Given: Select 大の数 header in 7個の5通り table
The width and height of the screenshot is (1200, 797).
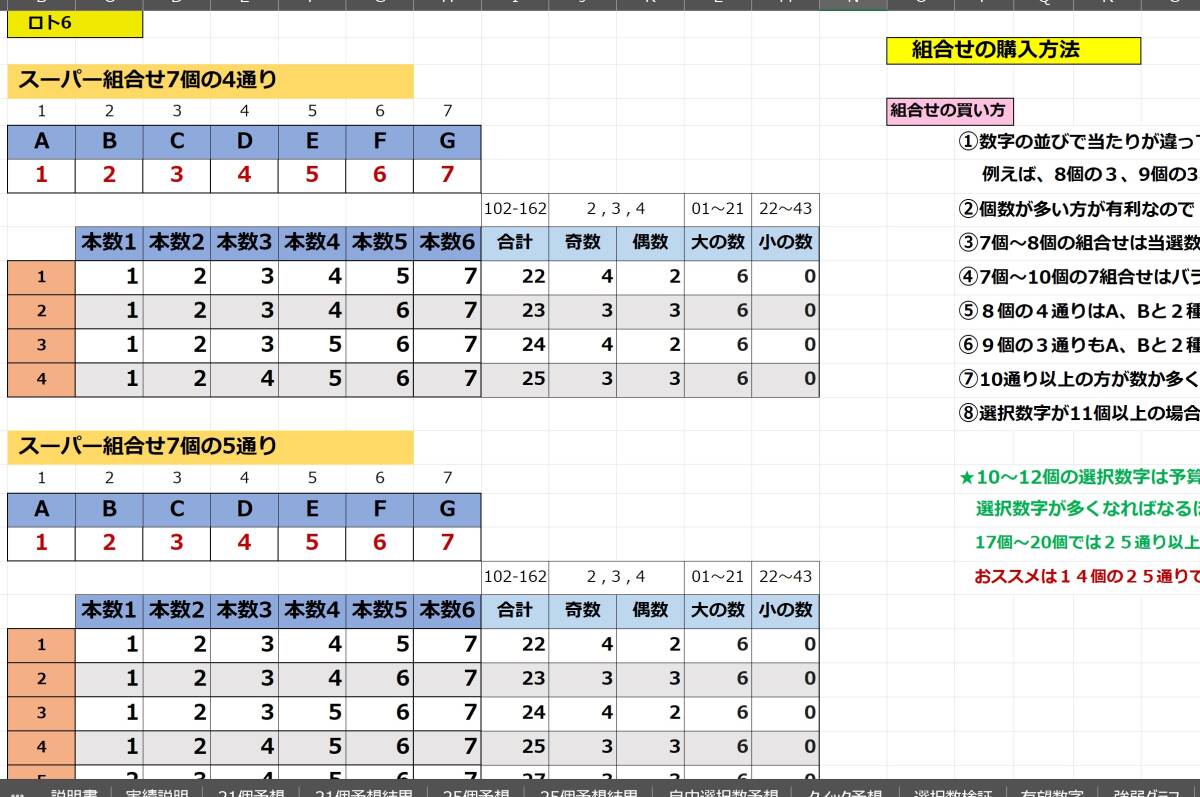Looking at the screenshot, I should tap(718, 610).
